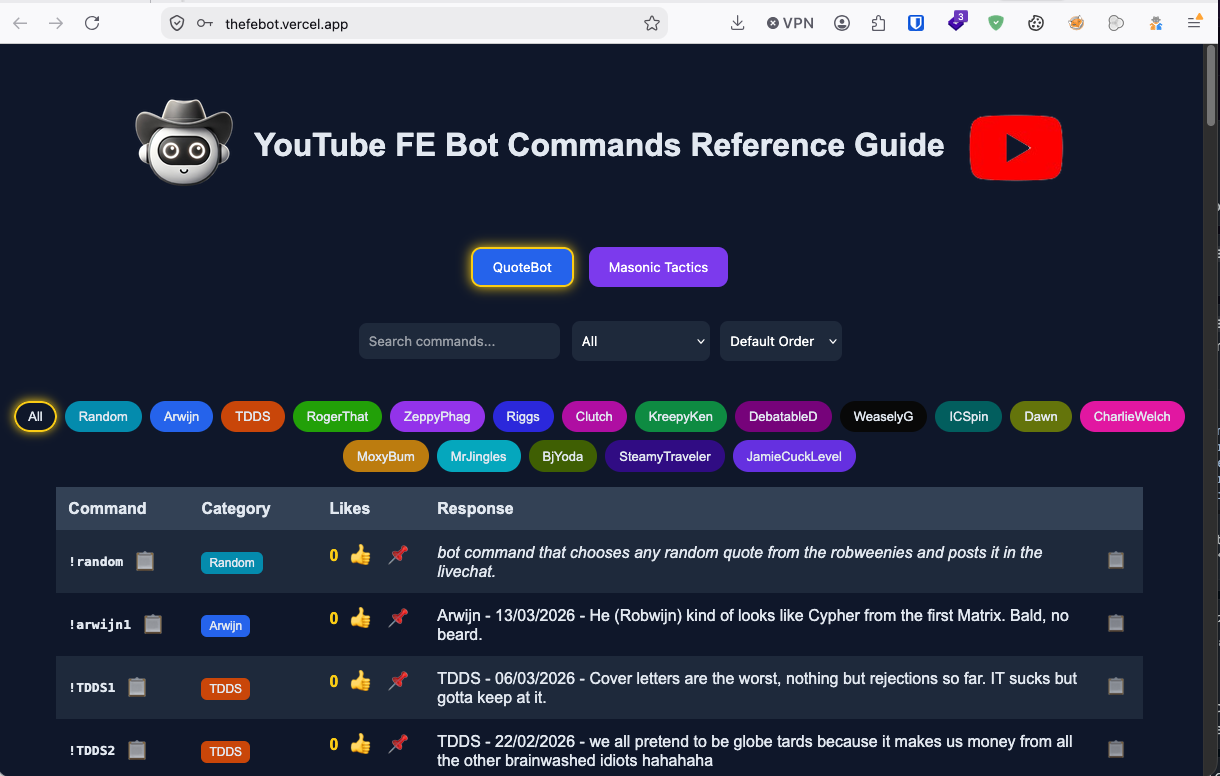Select the All filter pill
The width and height of the screenshot is (1220, 776).
point(35,416)
